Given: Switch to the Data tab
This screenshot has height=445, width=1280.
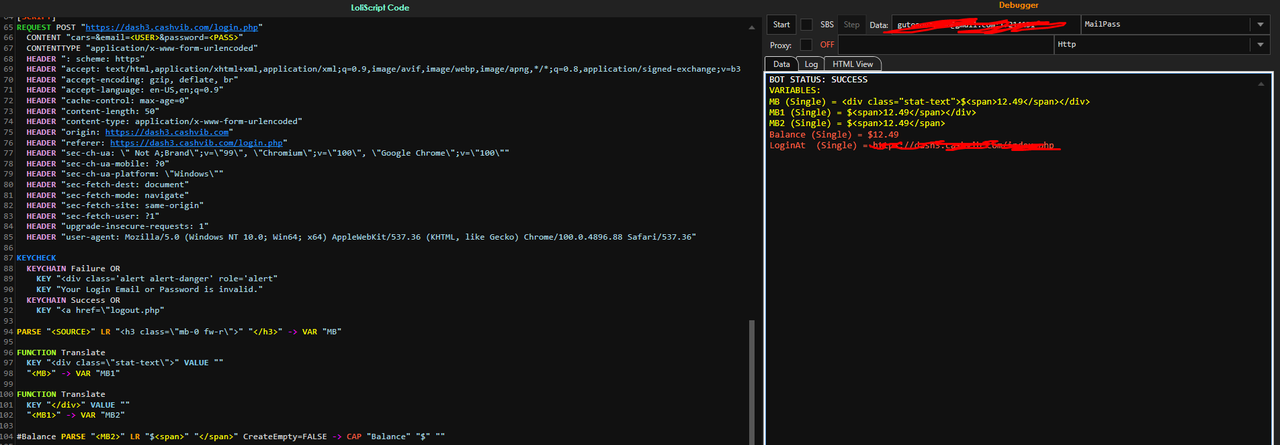Looking at the screenshot, I should pos(782,64).
